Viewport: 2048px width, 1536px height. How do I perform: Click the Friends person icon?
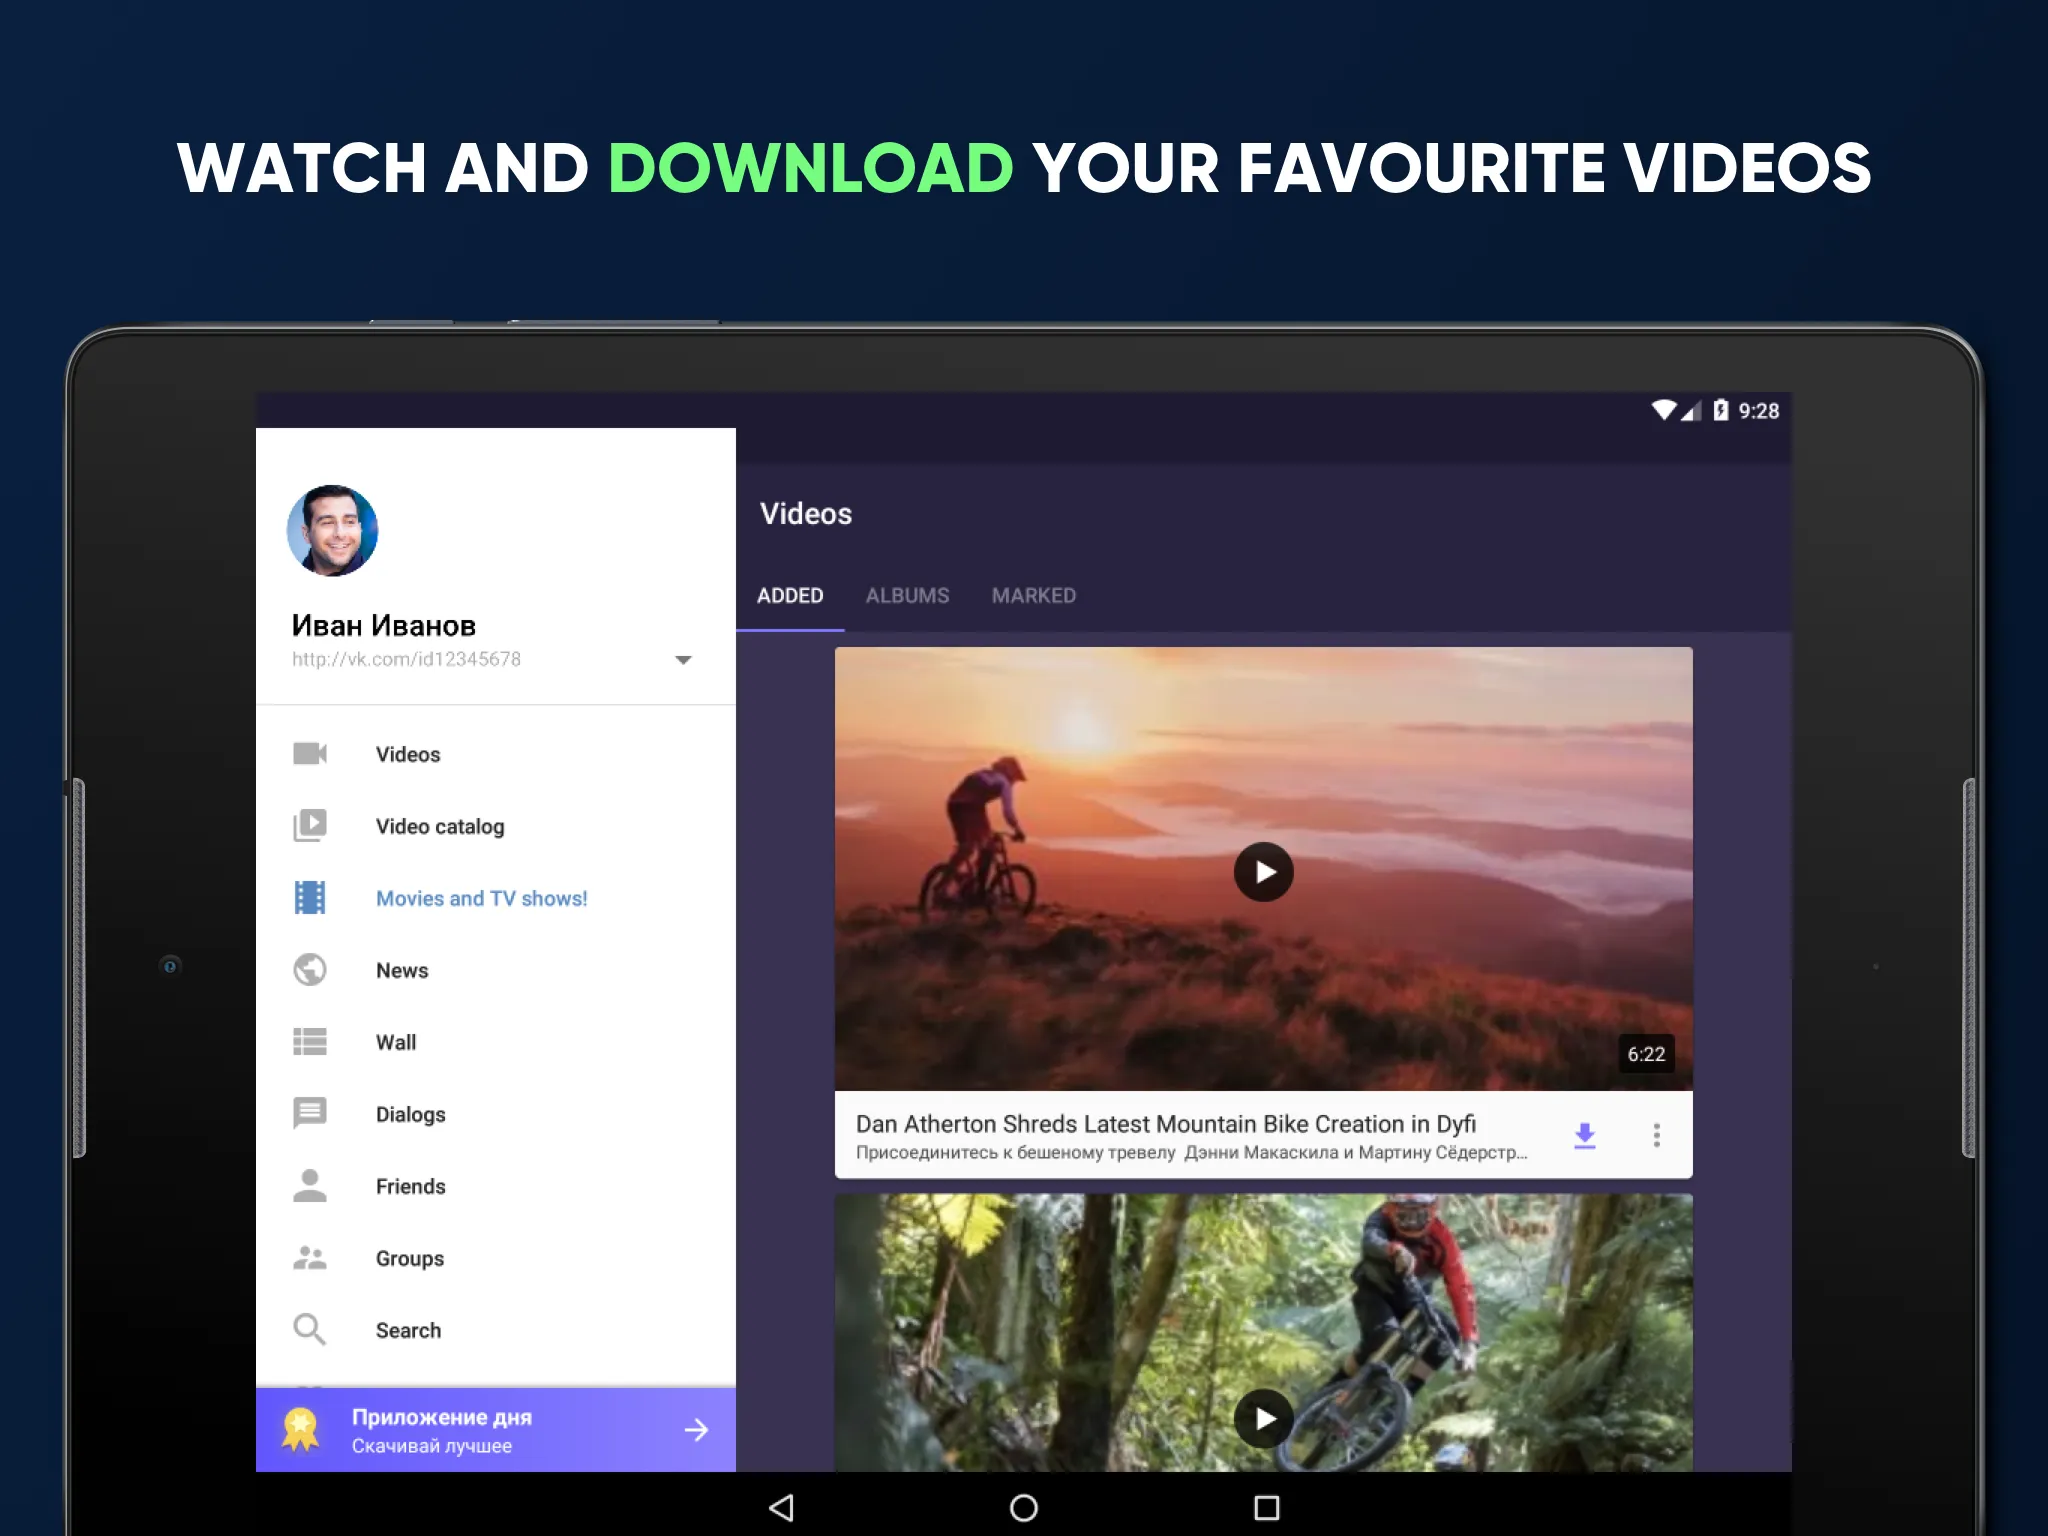(x=313, y=1184)
